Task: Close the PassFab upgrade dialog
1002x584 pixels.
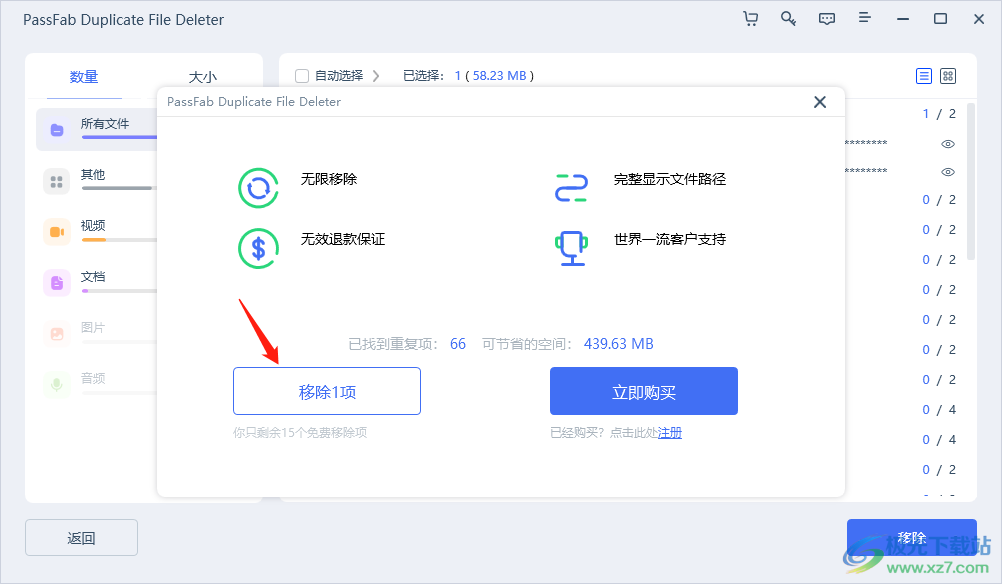Action: [820, 102]
